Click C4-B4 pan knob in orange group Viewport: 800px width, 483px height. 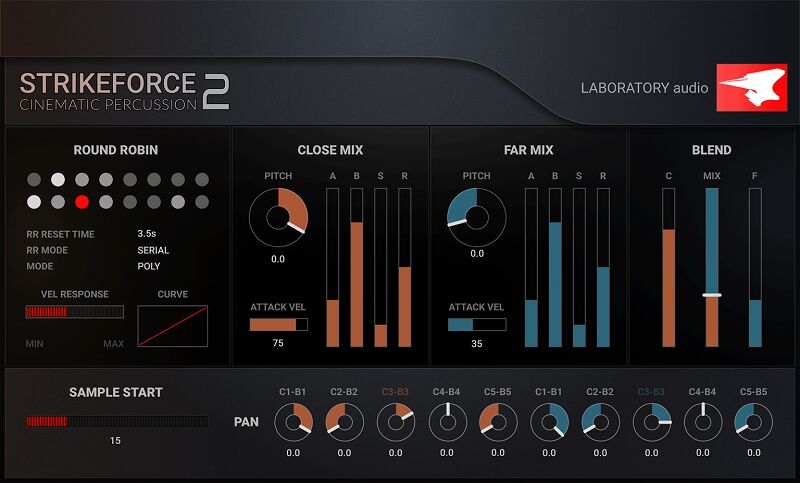(x=447, y=422)
